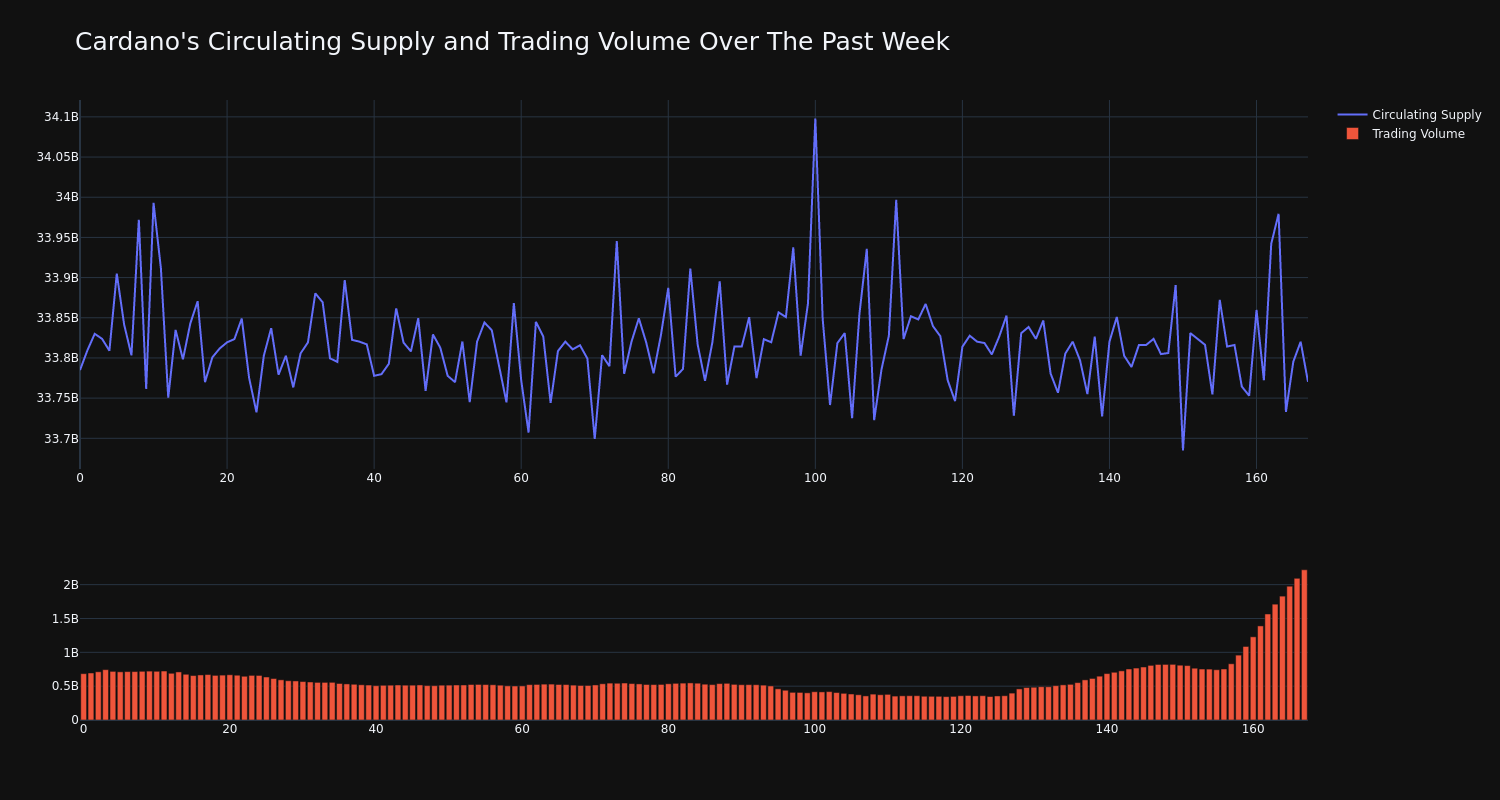Click the 33.9B y-axis label
Viewport: 1500px width, 800px height.
pos(61,278)
